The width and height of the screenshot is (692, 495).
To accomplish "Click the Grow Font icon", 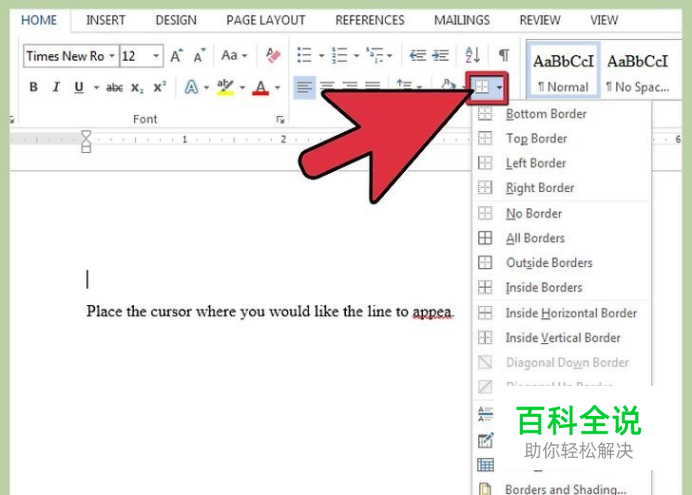I will [x=177, y=56].
